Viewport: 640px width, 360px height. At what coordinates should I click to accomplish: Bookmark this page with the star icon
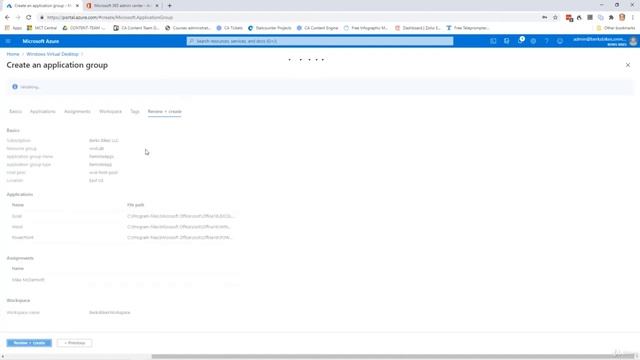555,18
